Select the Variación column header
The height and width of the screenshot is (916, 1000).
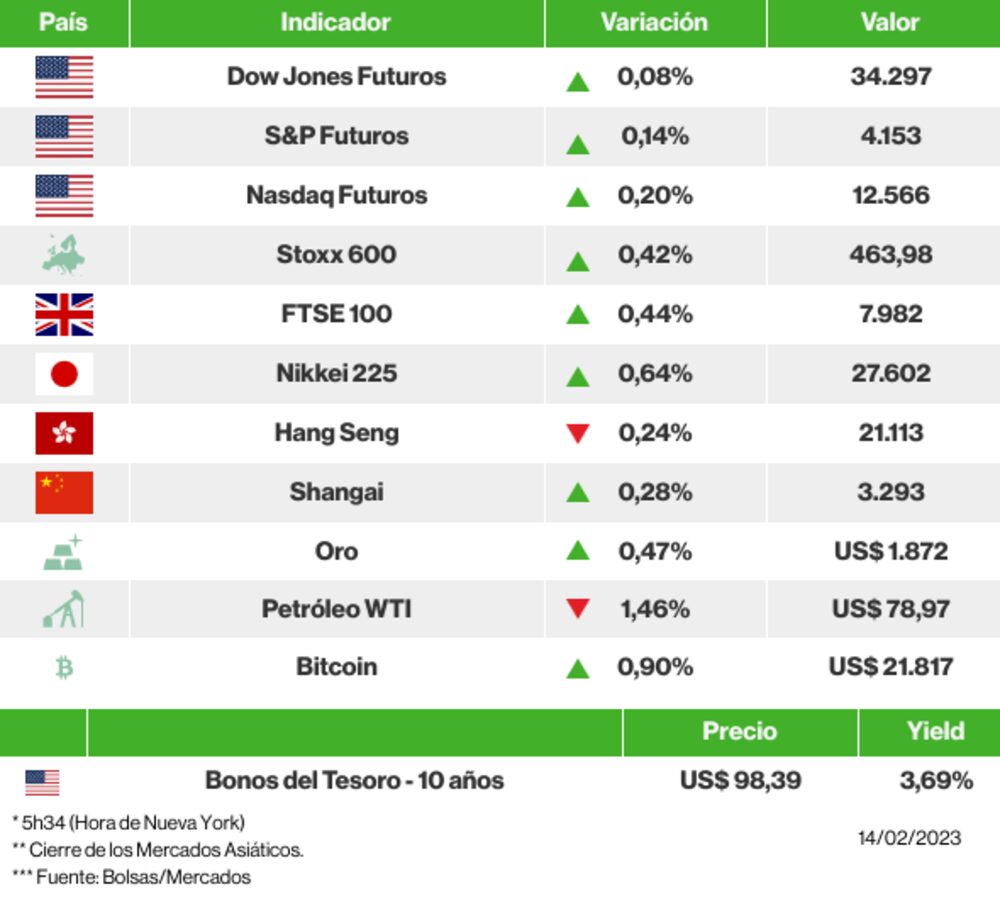pos(654,22)
